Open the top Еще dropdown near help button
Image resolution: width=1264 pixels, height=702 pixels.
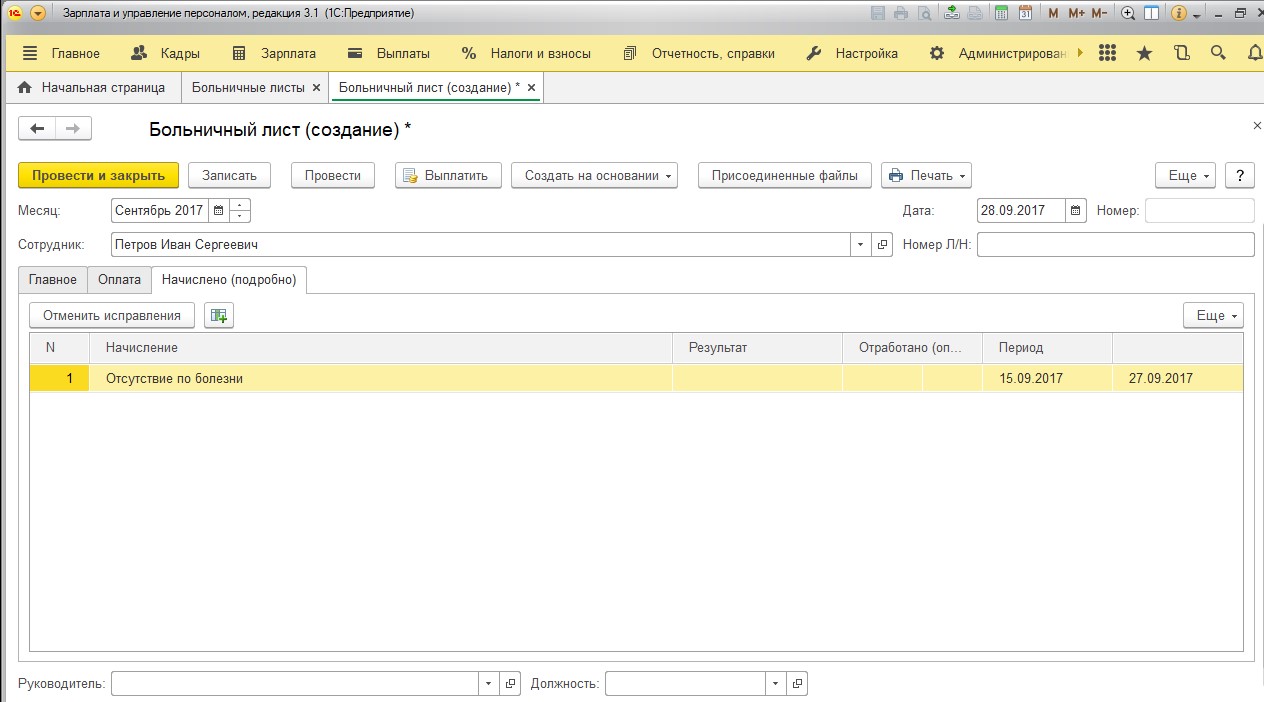[x=1186, y=175]
